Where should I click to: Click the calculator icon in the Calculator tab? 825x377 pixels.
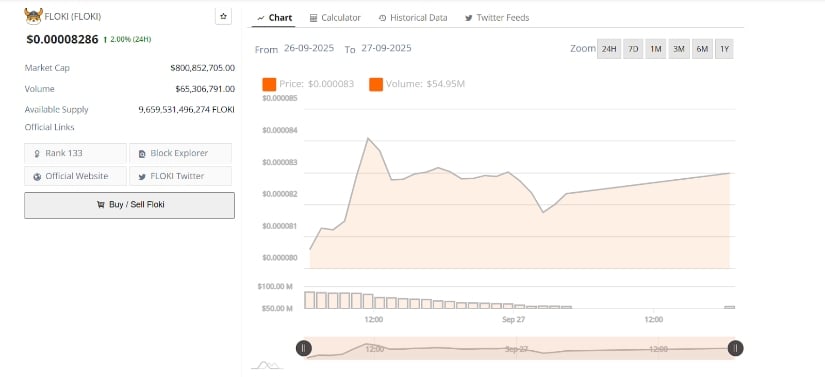point(314,18)
